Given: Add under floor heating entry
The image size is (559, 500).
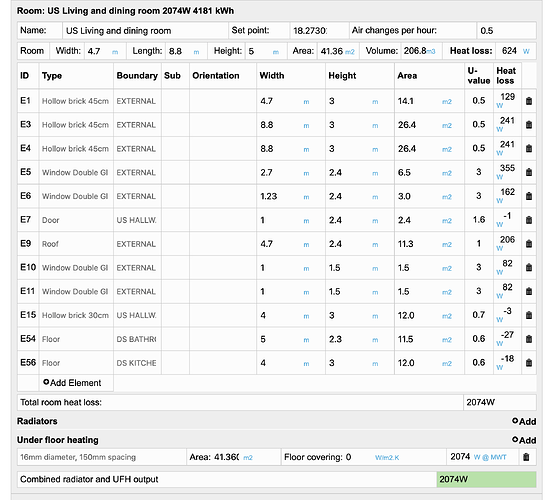Looking at the screenshot, I should [524, 440].
